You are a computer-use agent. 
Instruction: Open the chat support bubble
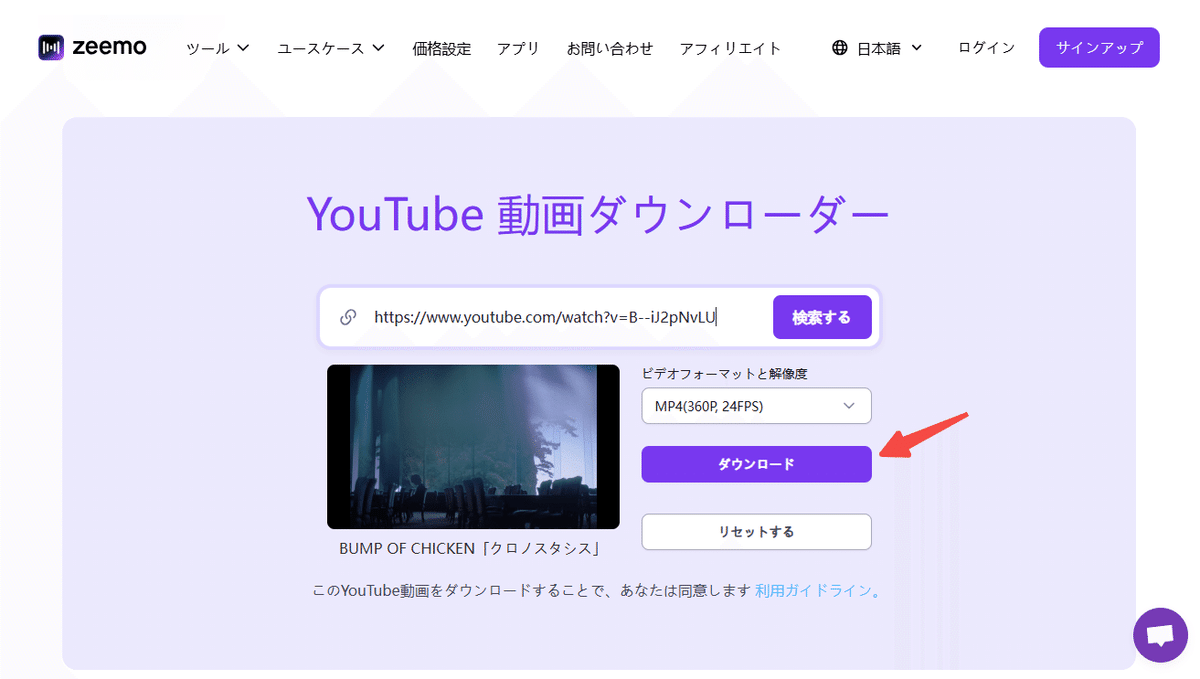[x=1159, y=635]
